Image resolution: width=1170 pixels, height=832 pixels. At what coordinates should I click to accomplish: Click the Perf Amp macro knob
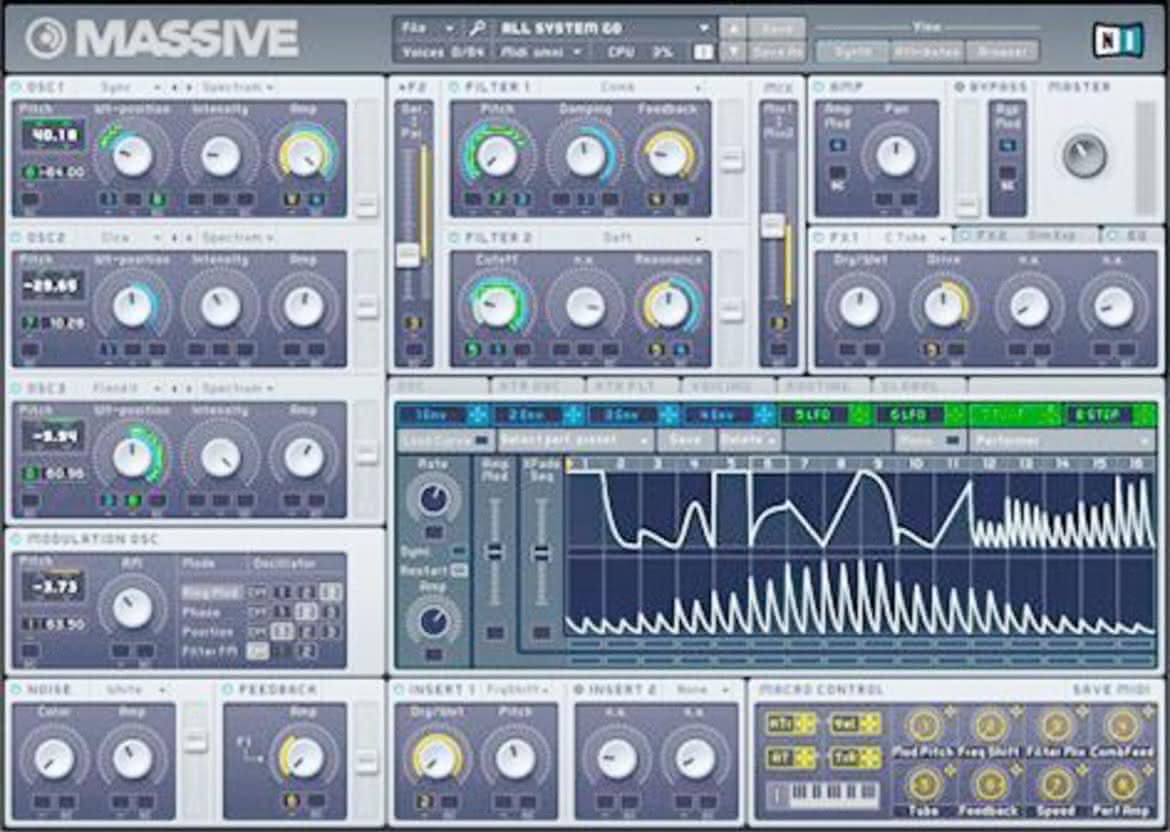click(1121, 785)
